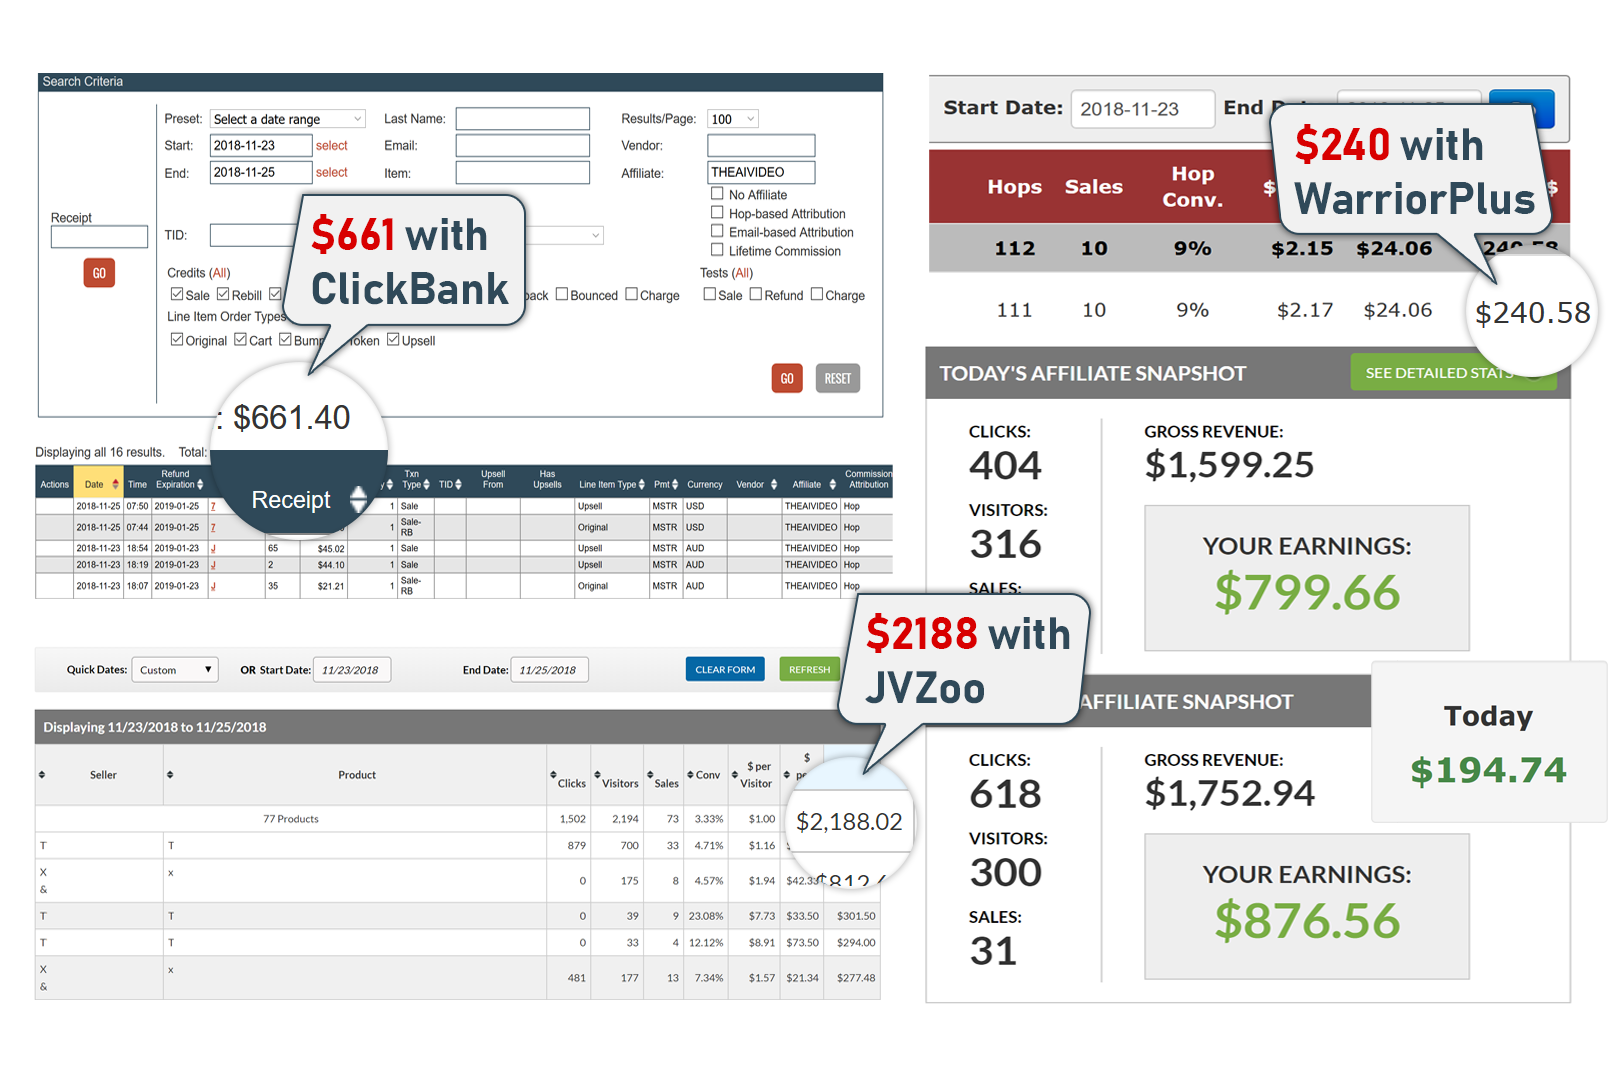Screen dimensions: 1609x1074
Task: Click the Hops column header
Action: 1014,187
